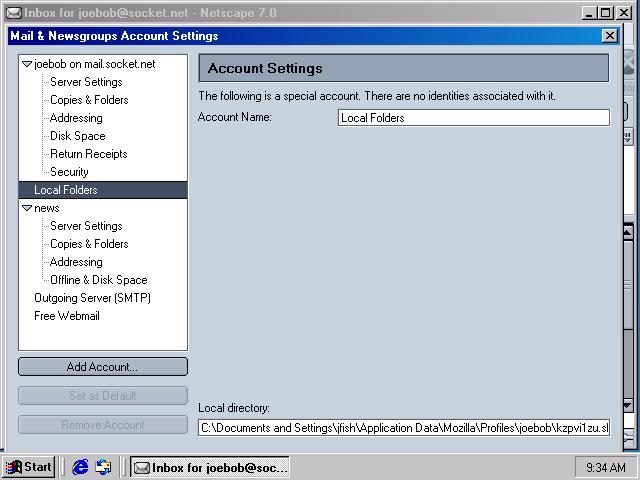Edit the Account Name field

pos(474,118)
